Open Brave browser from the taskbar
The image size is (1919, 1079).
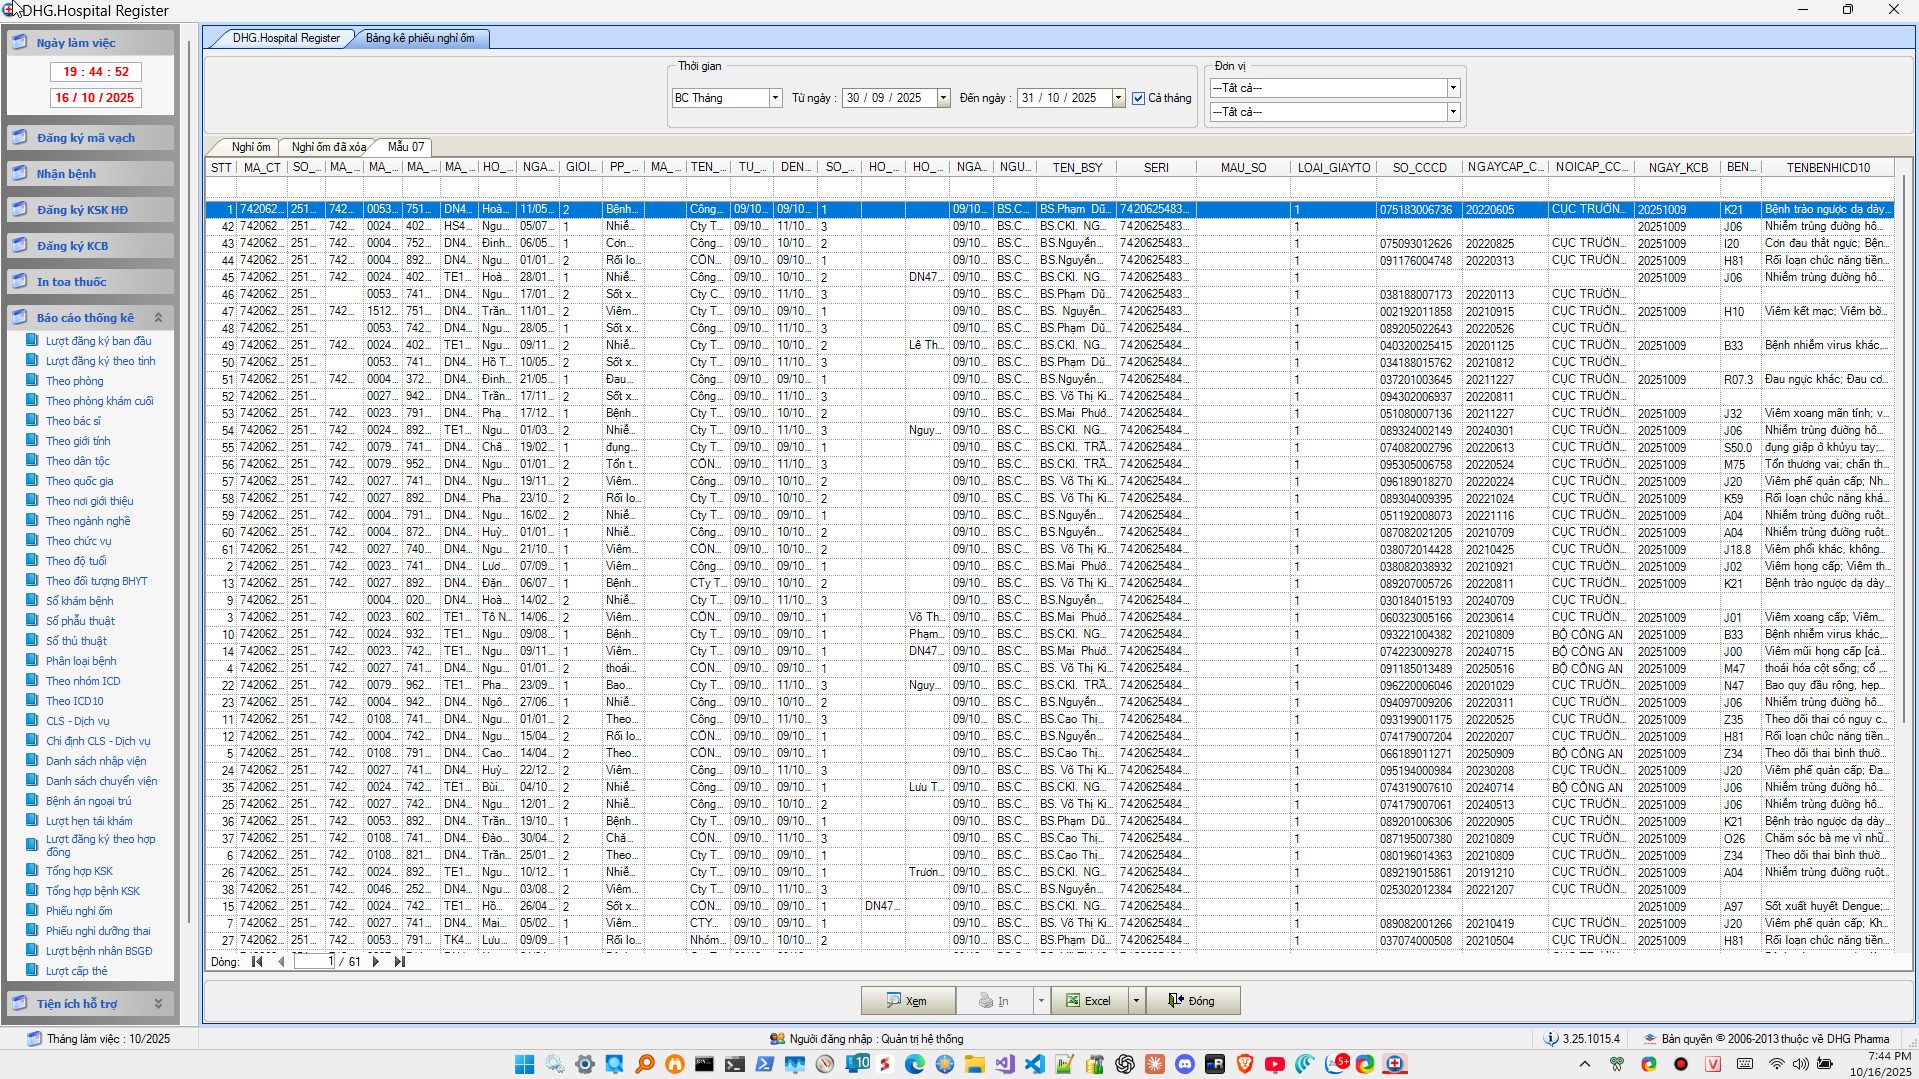click(1244, 1064)
